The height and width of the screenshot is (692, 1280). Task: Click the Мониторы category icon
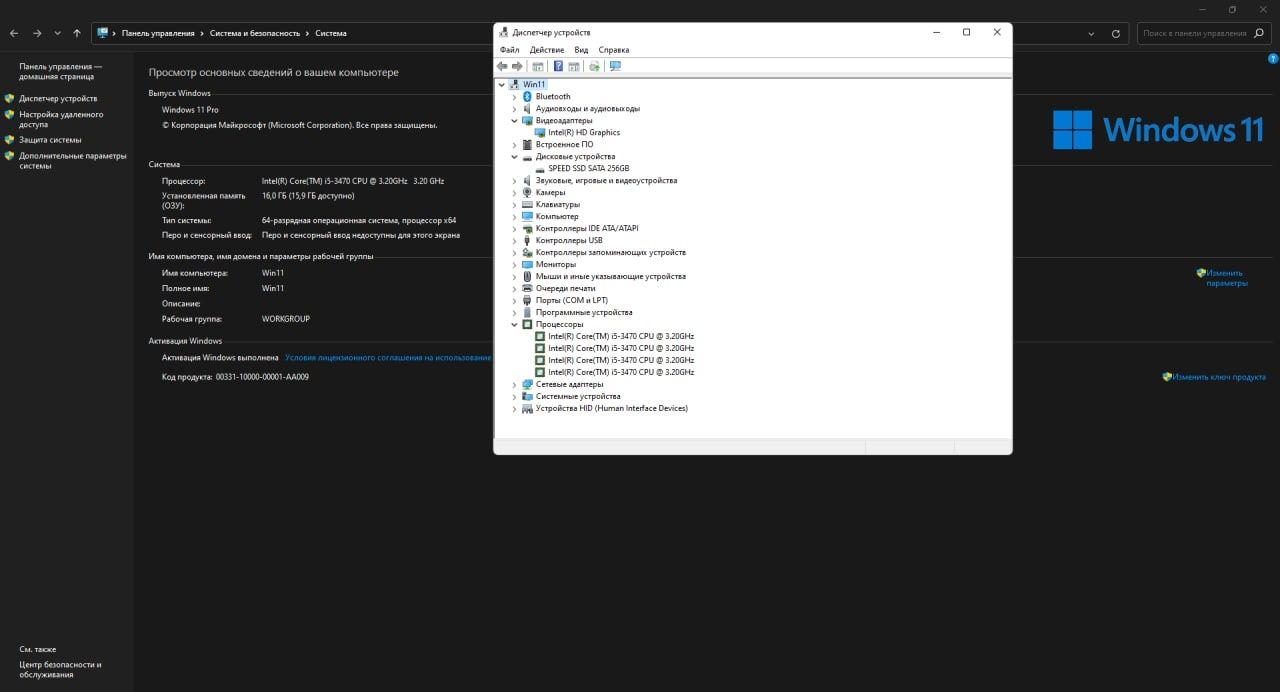[527, 264]
